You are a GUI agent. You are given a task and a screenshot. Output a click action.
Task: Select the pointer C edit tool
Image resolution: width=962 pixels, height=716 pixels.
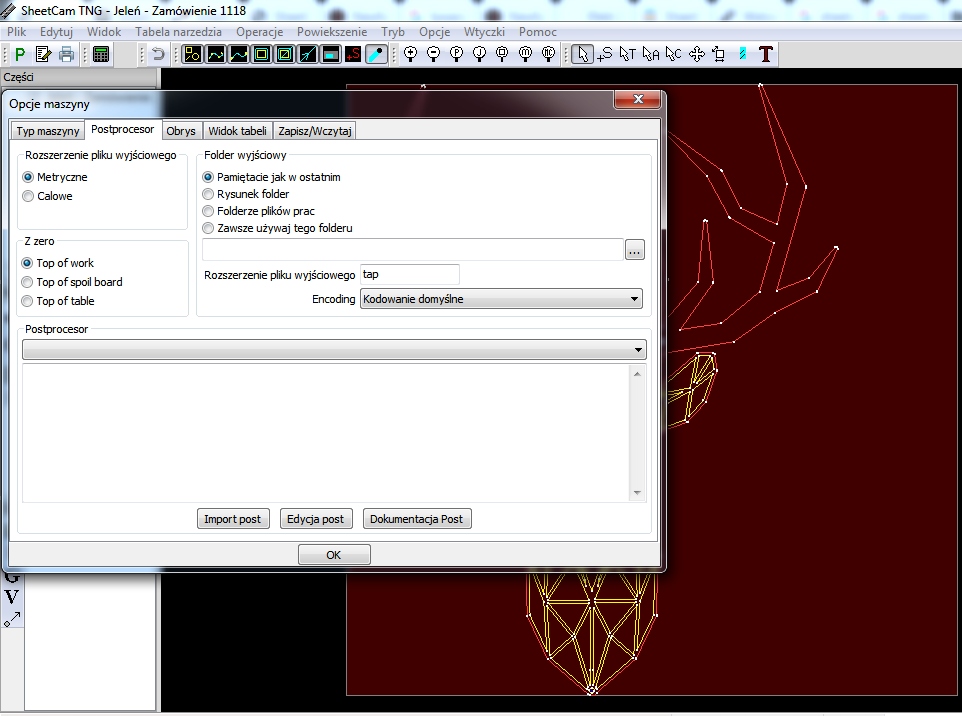674,55
